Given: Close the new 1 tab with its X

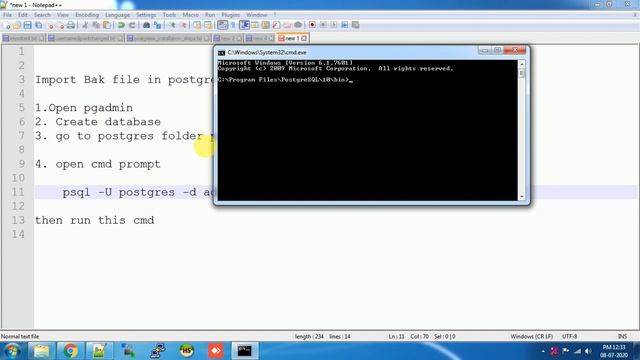Looking at the screenshot, I should [304, 38].
